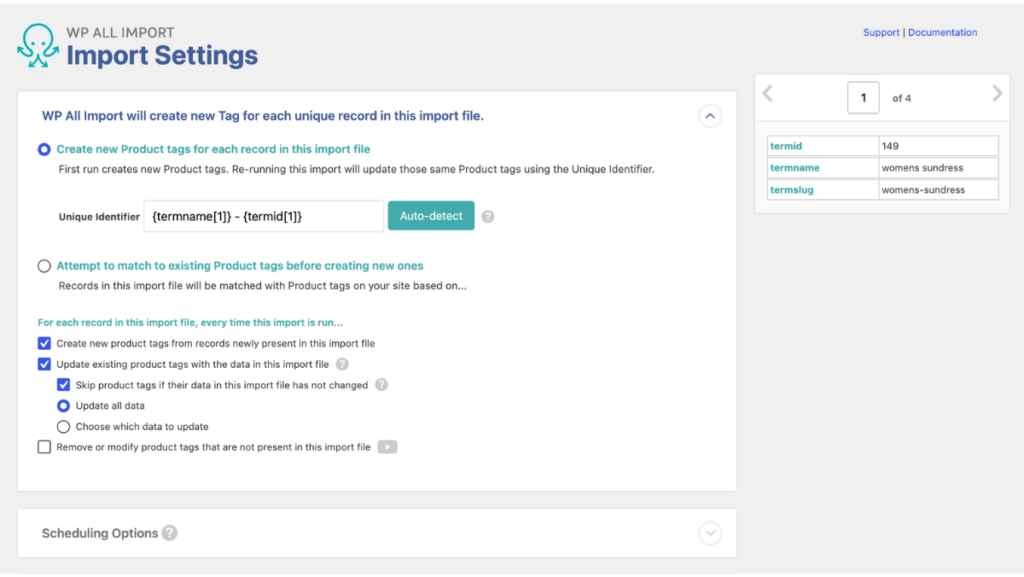This screenshot has height=577, width=1024.
Task: Open Scheduling Options help icon
Action: (x=170, y=533)
